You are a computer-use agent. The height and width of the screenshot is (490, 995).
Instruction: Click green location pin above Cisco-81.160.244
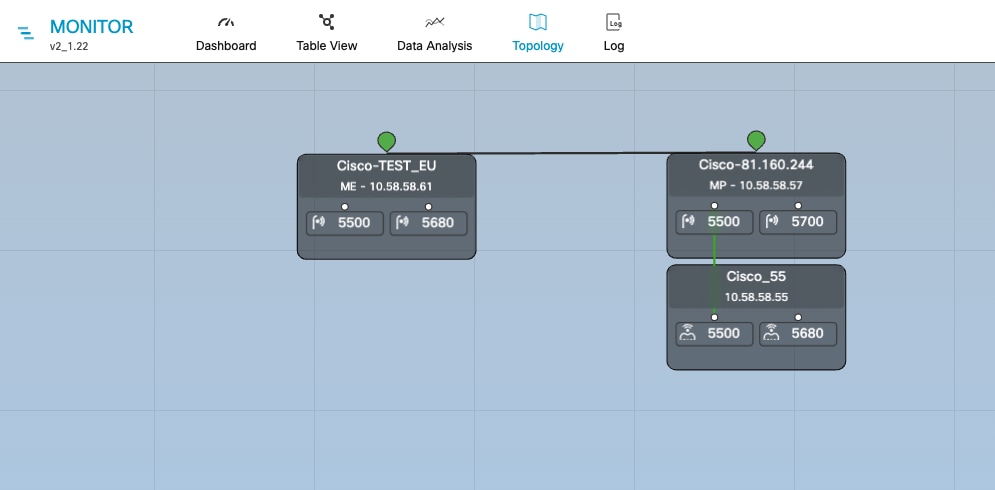[756, 140]
